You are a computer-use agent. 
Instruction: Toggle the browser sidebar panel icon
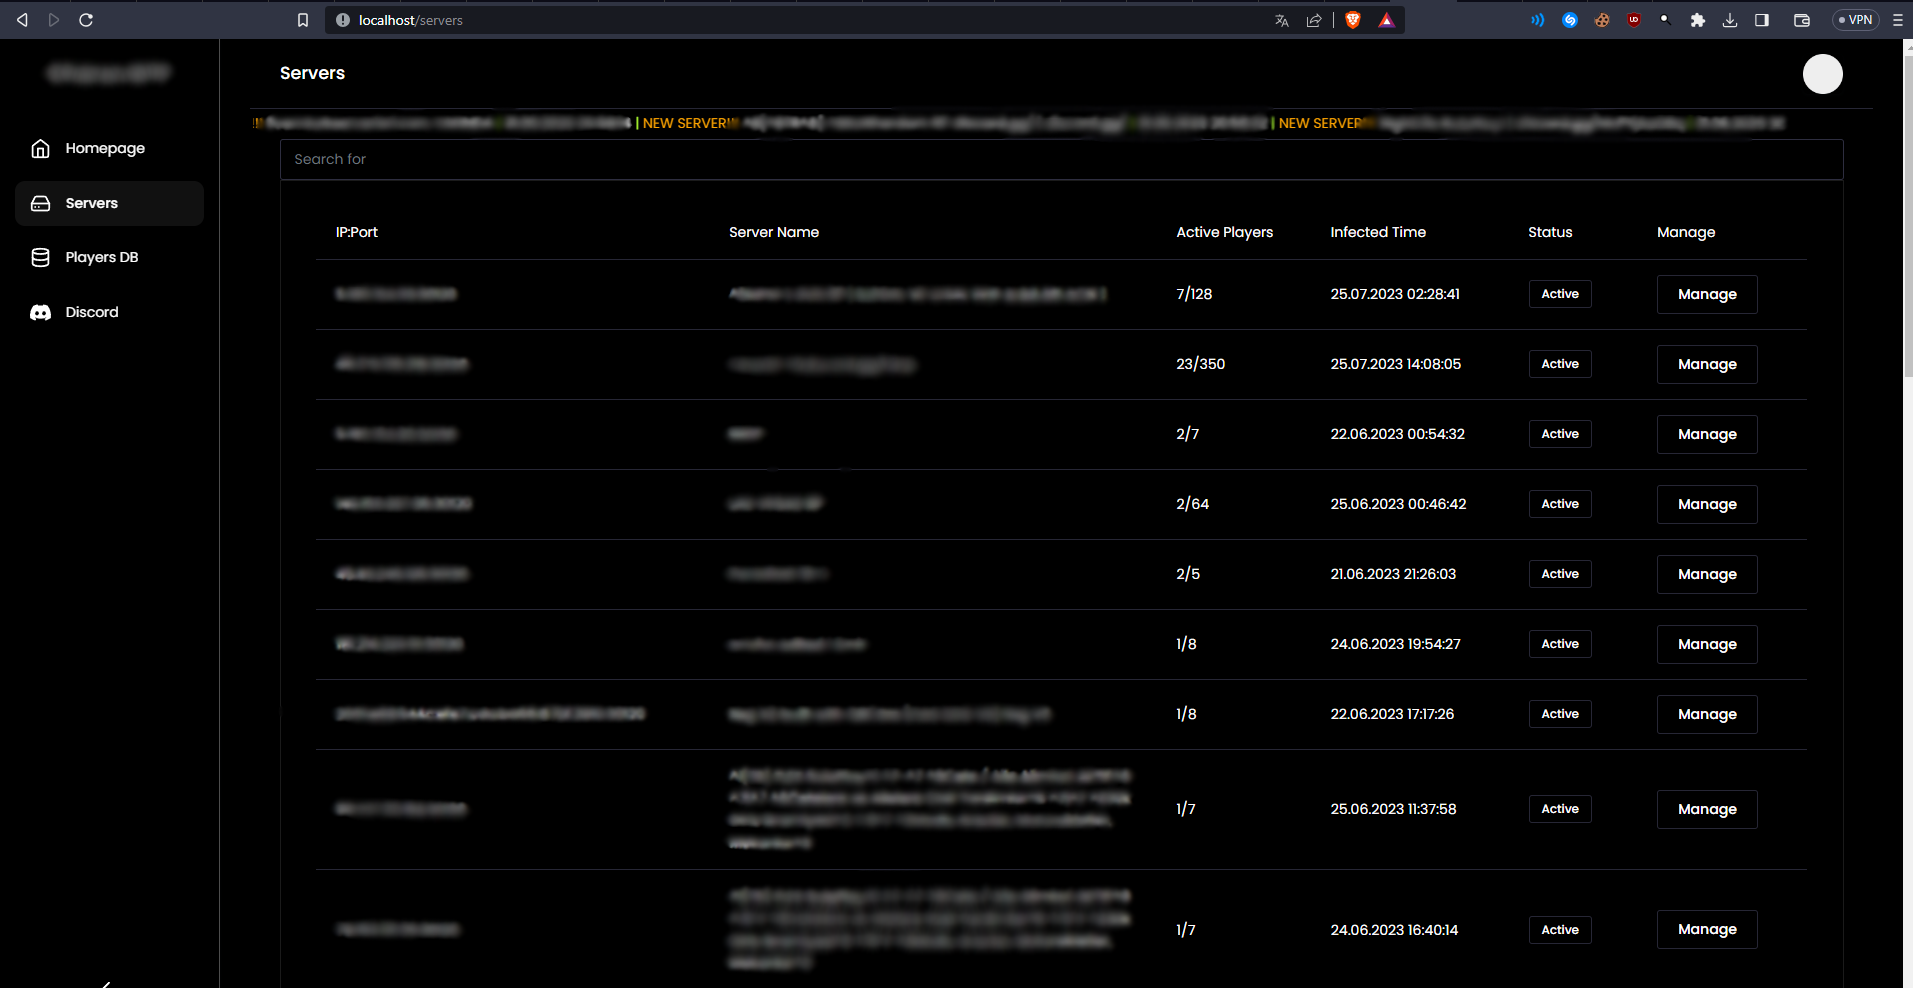pyautogui.click(x=1762, y=20)
